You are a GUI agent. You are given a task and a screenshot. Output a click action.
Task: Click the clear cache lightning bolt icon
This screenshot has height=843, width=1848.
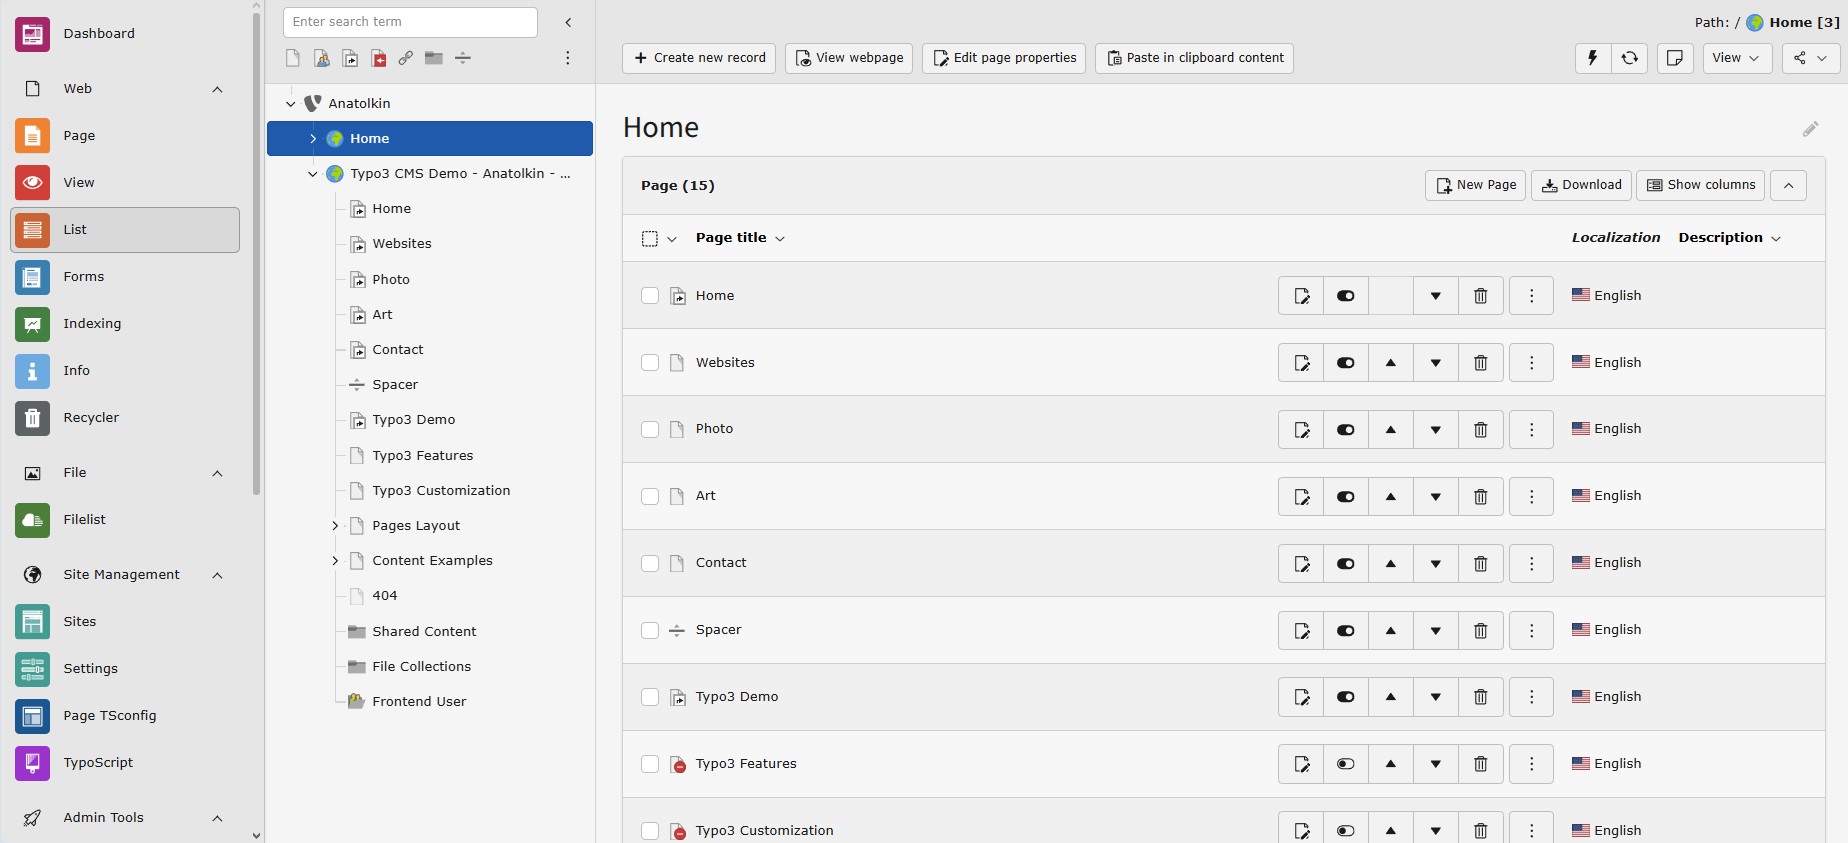pos(1592,58)
